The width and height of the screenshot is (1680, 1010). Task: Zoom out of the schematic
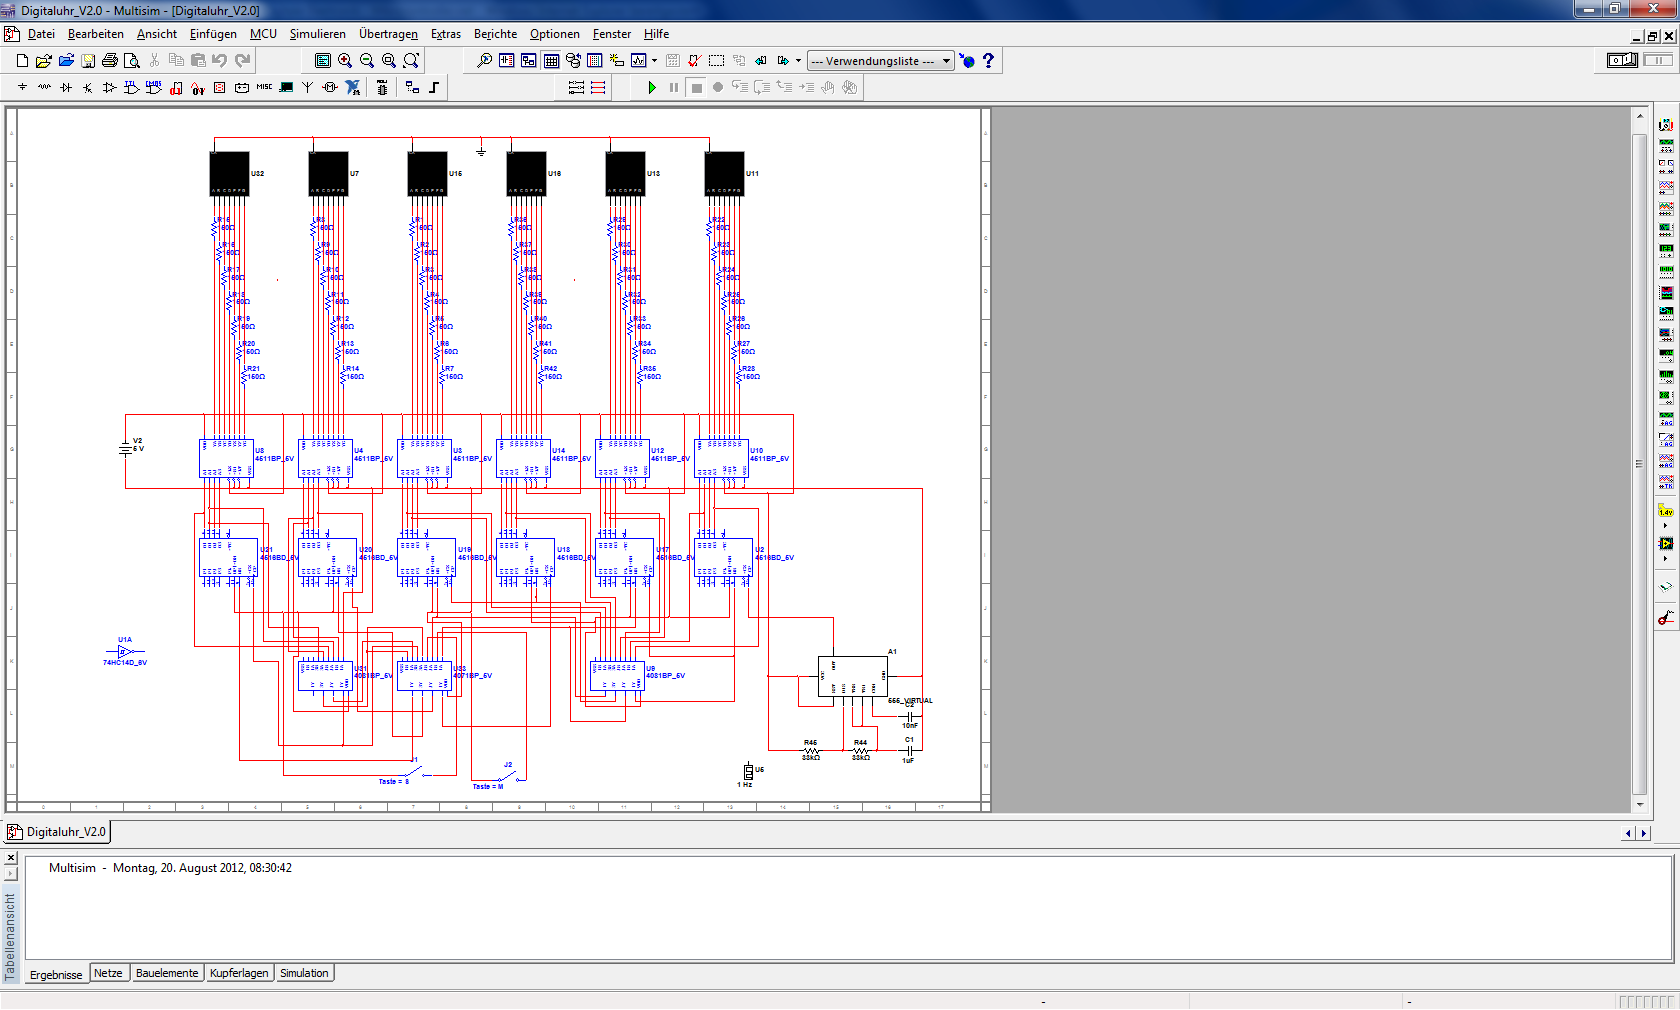pyautogui.click(x=367, y=61)
